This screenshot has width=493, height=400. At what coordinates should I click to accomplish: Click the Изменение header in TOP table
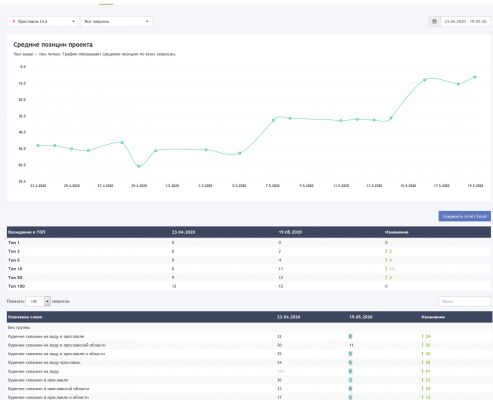(x=397, y=232)
